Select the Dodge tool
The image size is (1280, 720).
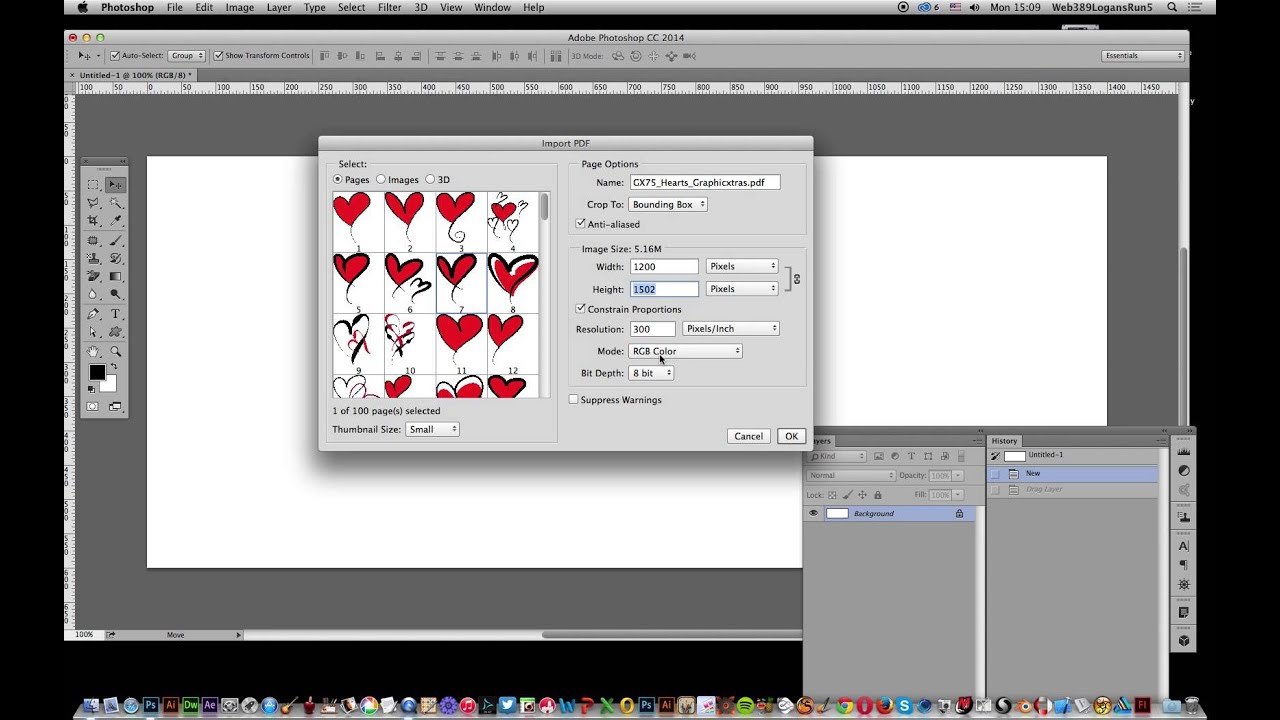(x=116, y=294)
